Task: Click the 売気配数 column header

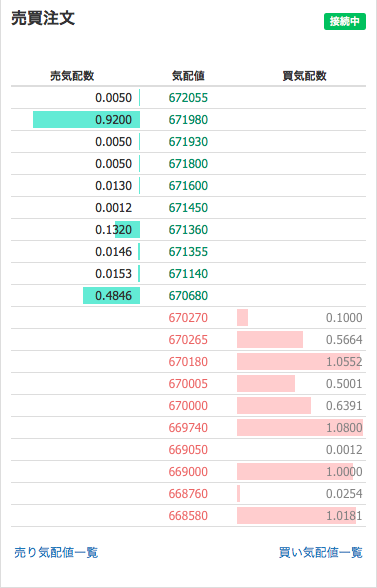Action: [x=72, y=76]
